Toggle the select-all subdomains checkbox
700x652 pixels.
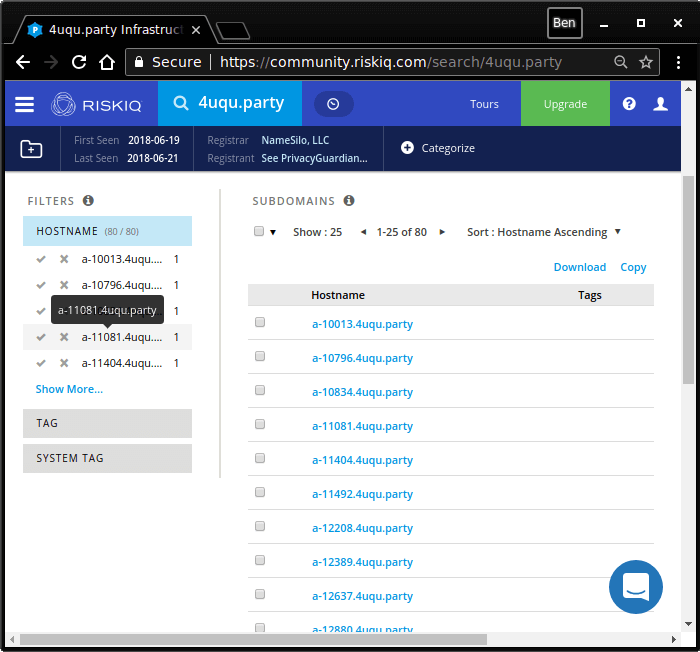point(259,231)
